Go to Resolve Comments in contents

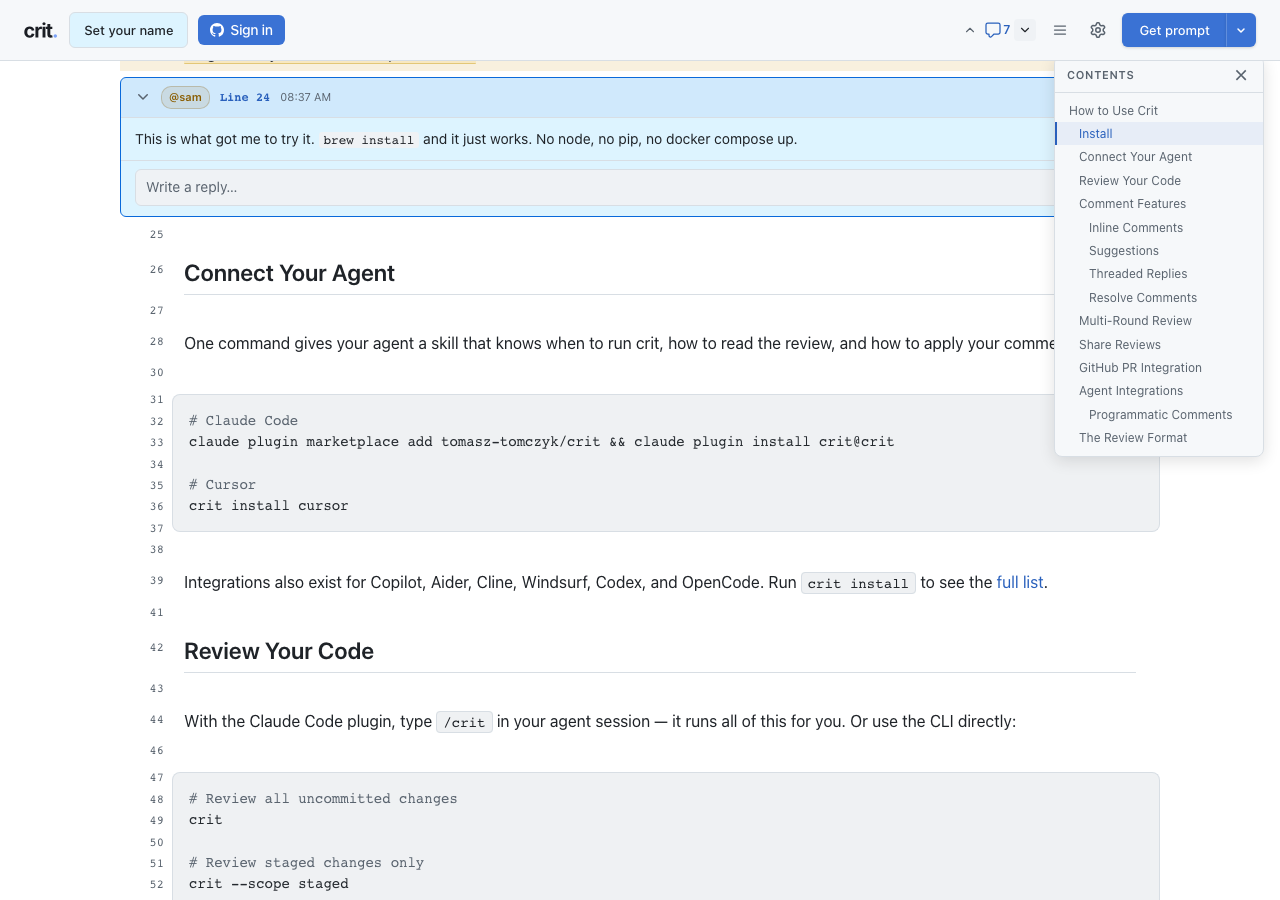click(1143, 298)
